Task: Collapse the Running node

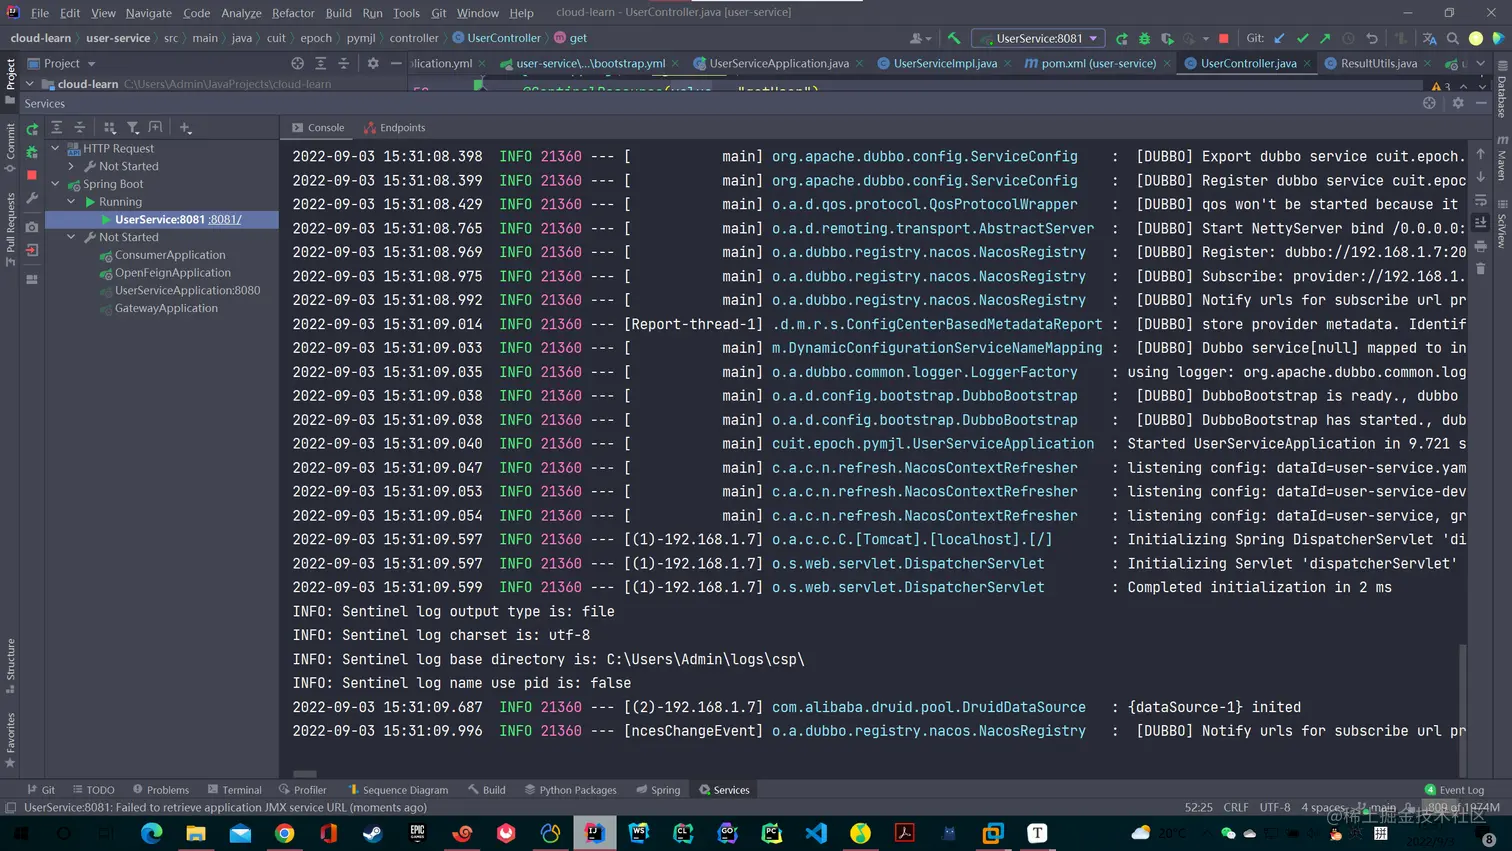Action: 72,202
